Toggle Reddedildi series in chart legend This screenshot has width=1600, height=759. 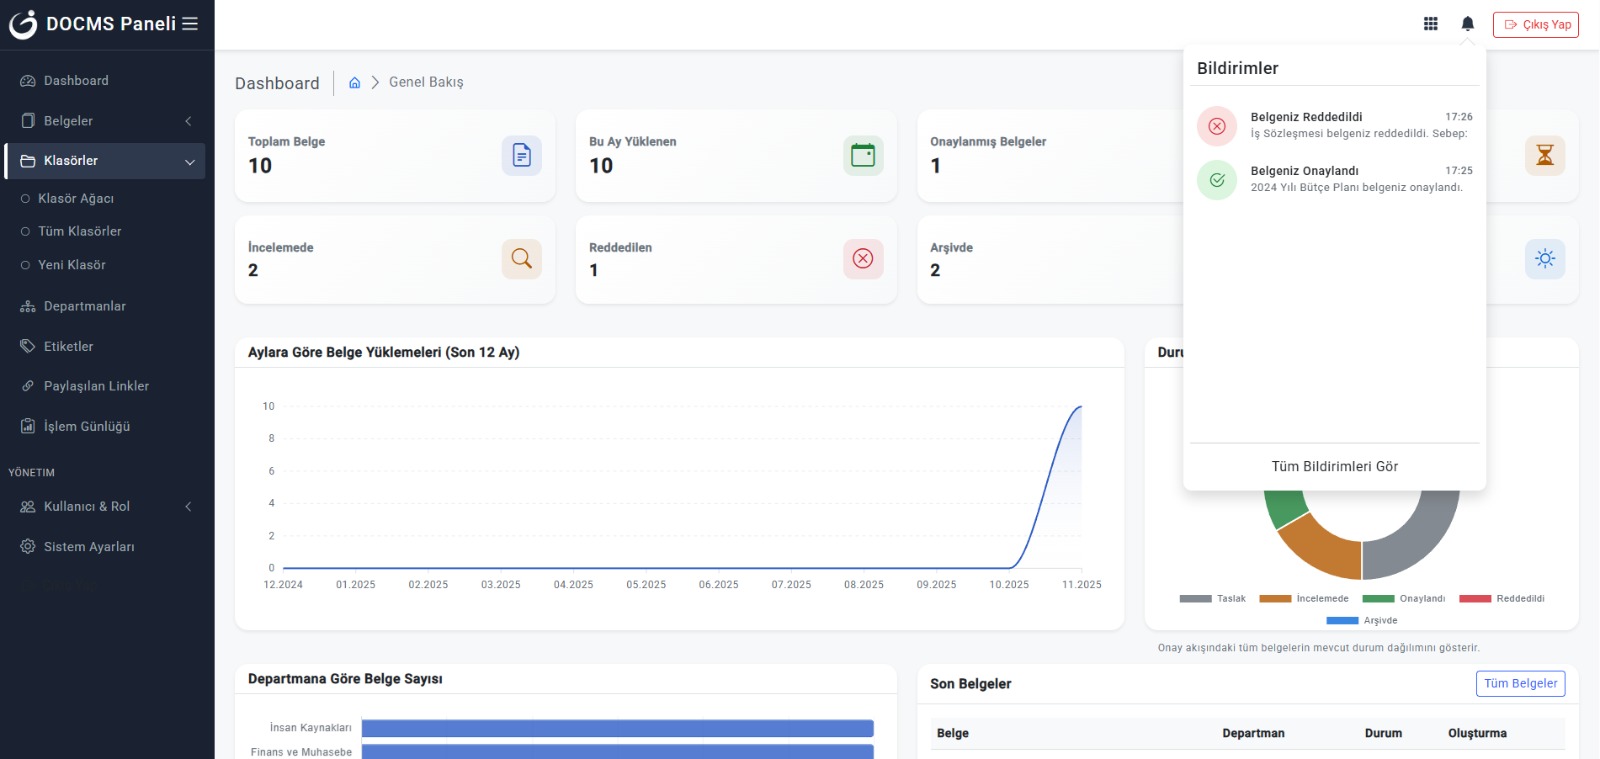1501,599
